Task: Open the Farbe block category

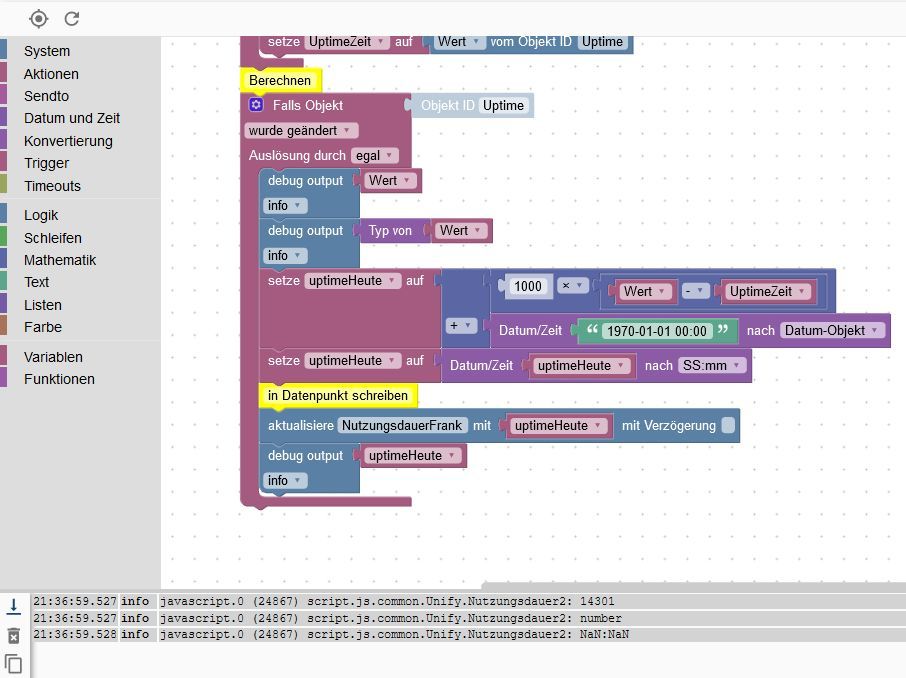Action: click(x=43, y=327)
